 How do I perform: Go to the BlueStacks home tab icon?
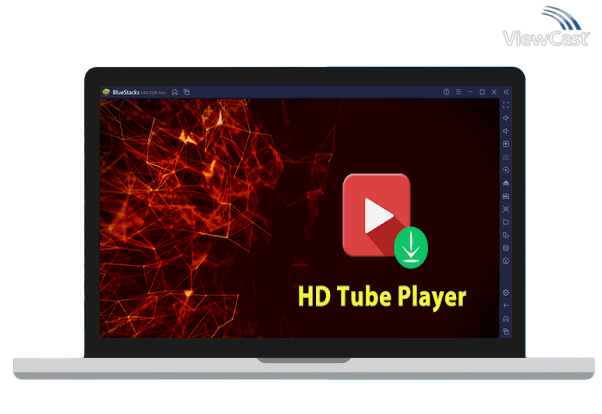click(175, 92)
